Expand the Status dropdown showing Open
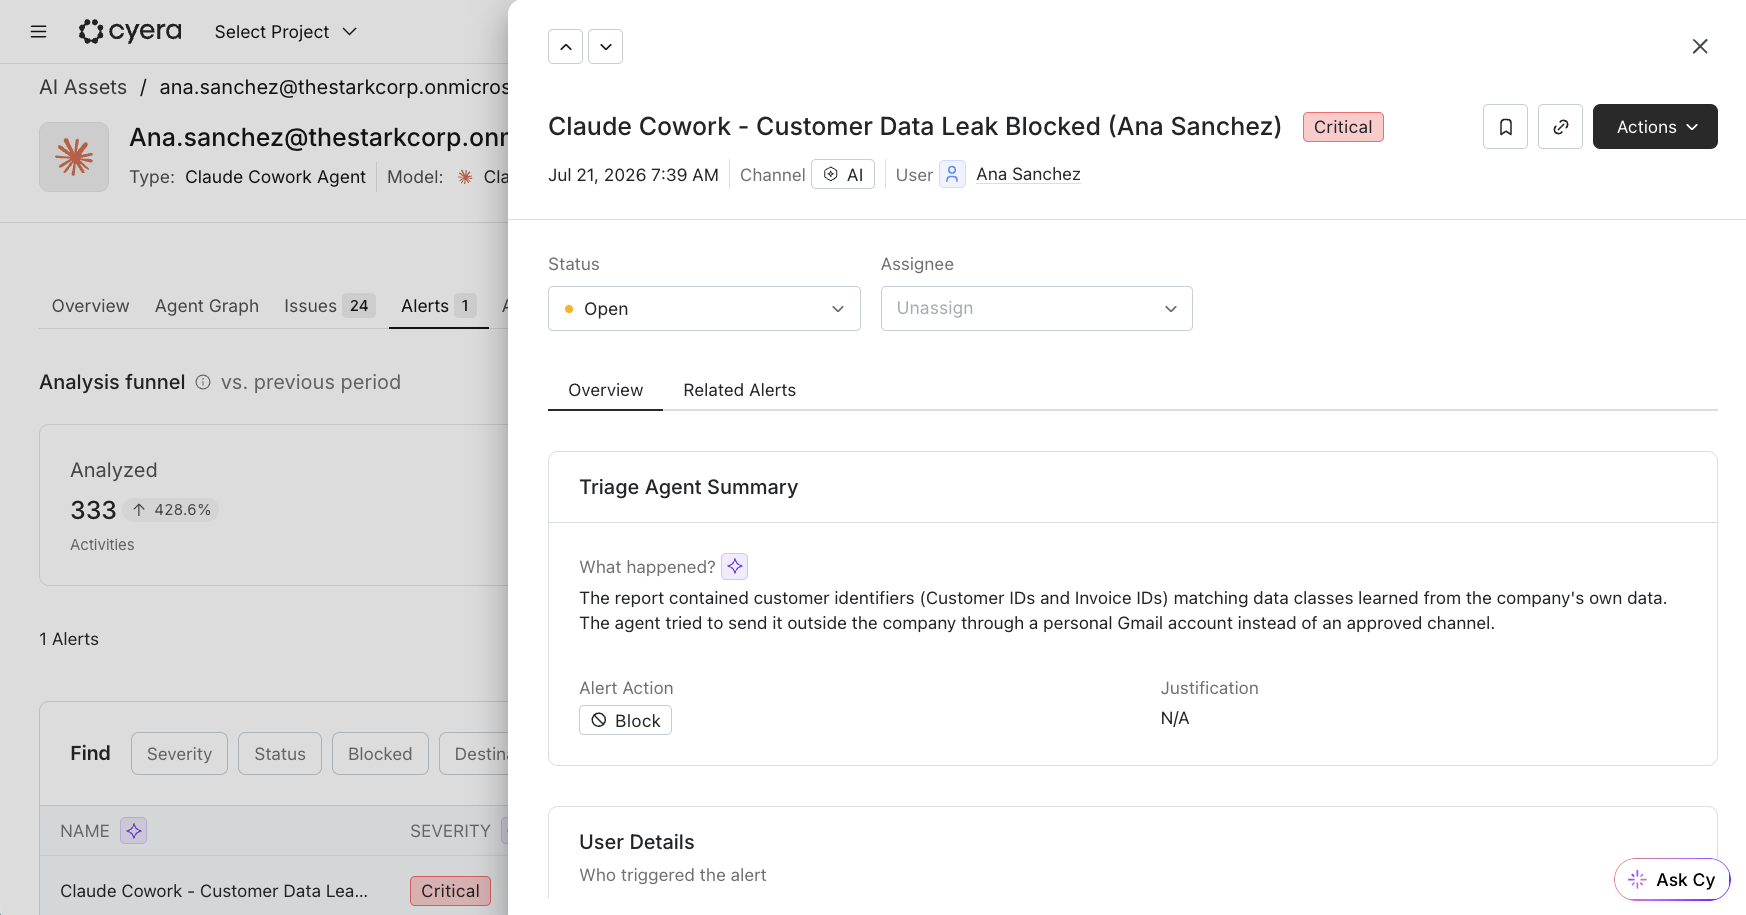1746x915 pixels. [x=704, y=309]
